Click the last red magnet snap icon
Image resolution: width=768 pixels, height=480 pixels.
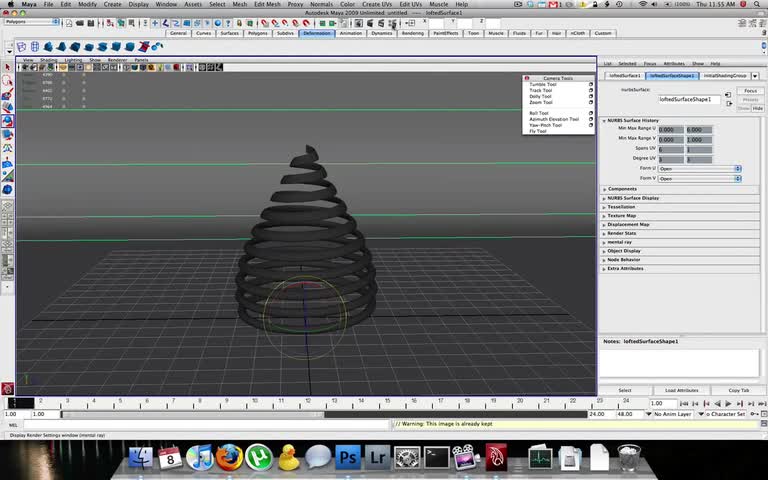click(306, 23)
